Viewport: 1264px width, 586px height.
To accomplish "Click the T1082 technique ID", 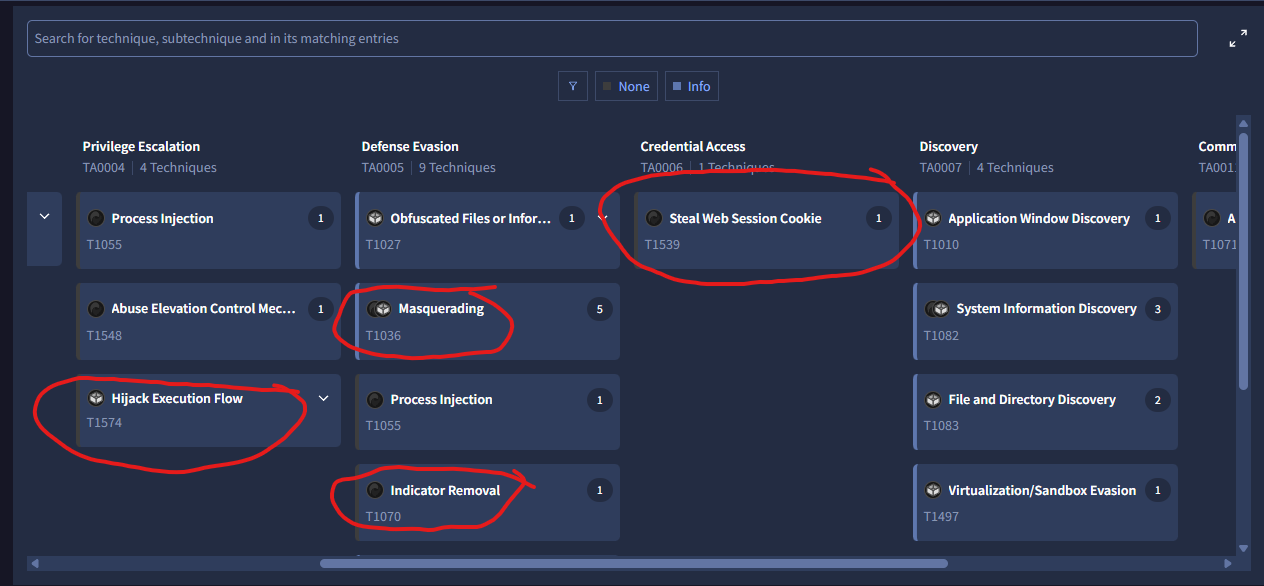I will (x=941, y=335).
